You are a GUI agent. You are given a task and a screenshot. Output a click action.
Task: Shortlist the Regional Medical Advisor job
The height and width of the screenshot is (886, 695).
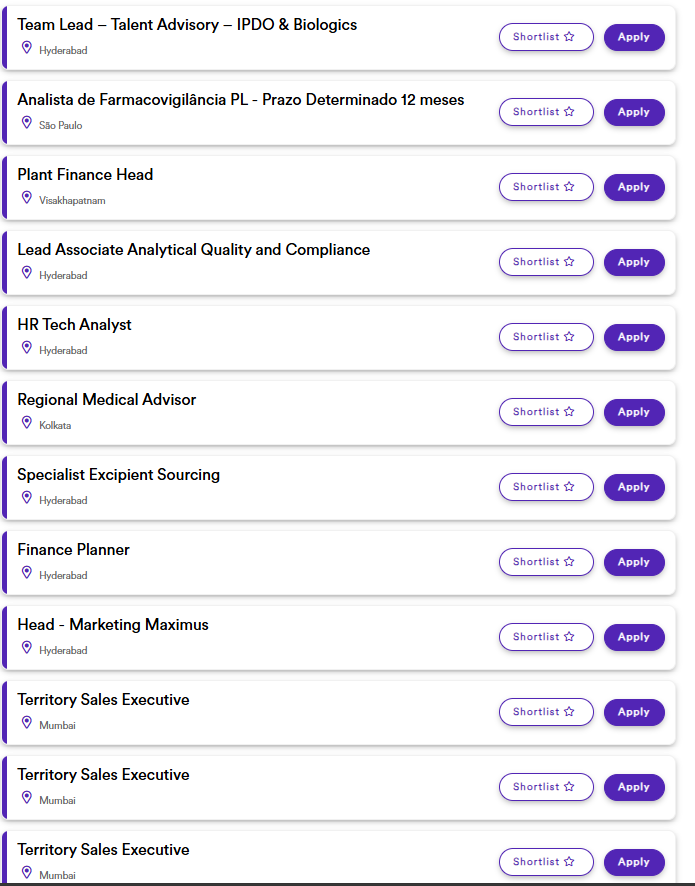(546, 412)
